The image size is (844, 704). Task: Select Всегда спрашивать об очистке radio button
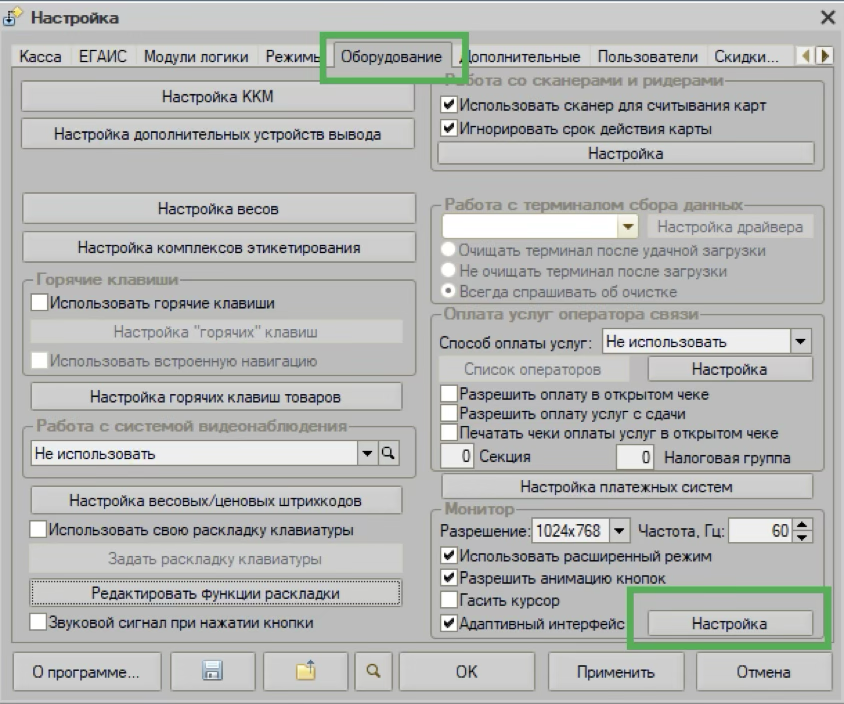tap(448, 291)
